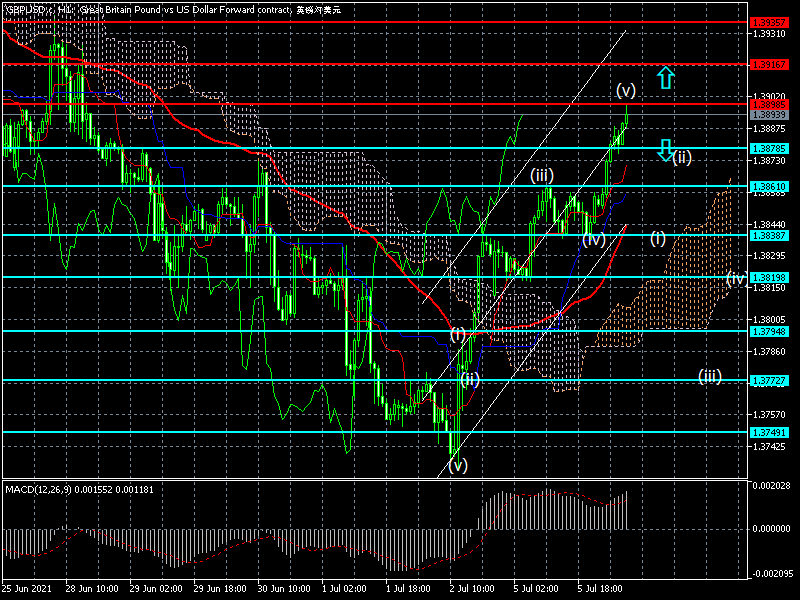The image size is (800, 600).
Task: Click the red 1.39167 resistance price tag
Action: pos(769,64)
